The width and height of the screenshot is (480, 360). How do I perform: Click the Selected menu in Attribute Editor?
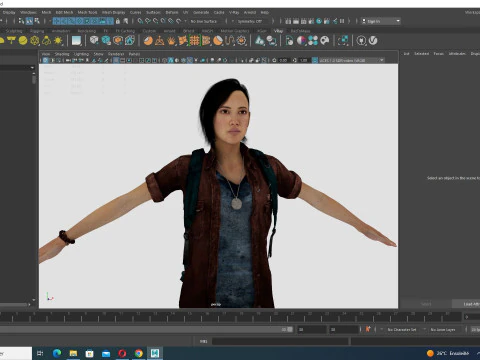pos(422,54)
